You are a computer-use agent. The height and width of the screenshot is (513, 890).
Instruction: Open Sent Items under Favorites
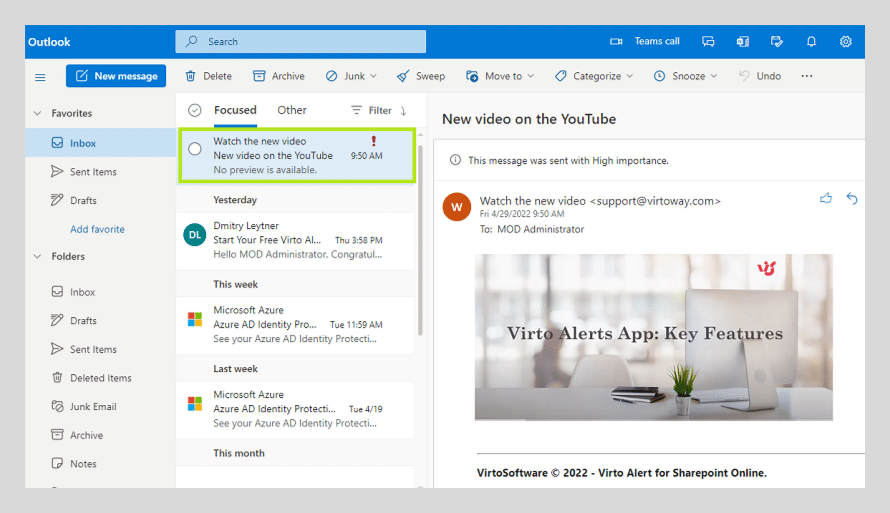pyautogui.click(x=100, y=171)
